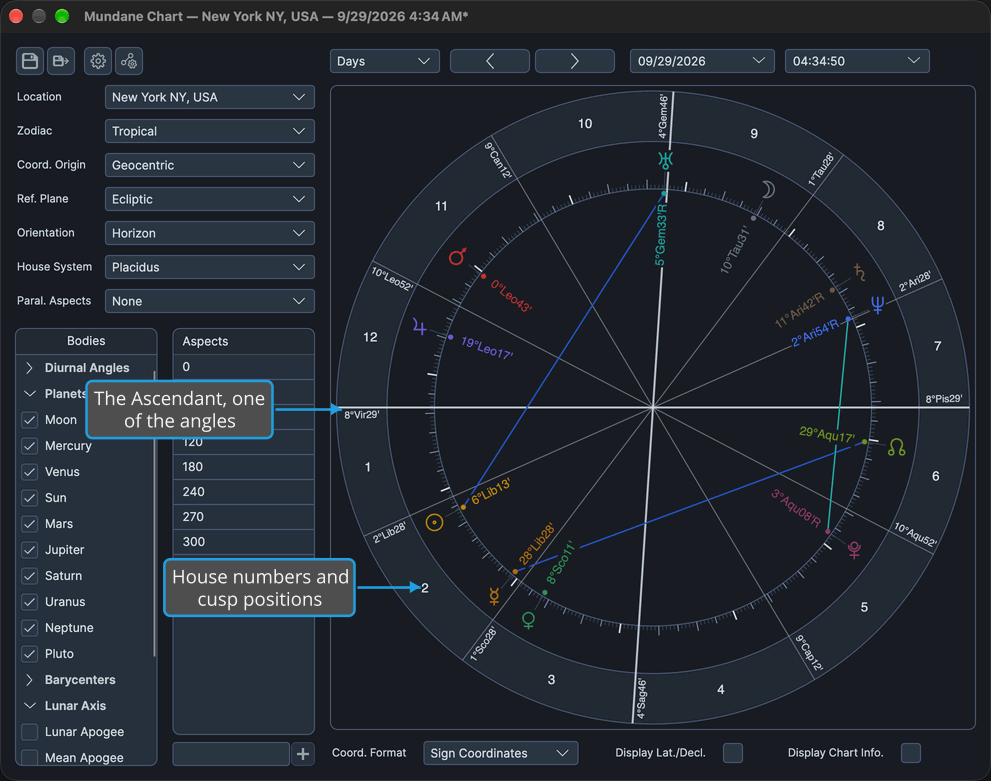The image size is (991, 781).
Task: Click the 19°Leo17' Jupiter position label
Action: pos(487,348)
